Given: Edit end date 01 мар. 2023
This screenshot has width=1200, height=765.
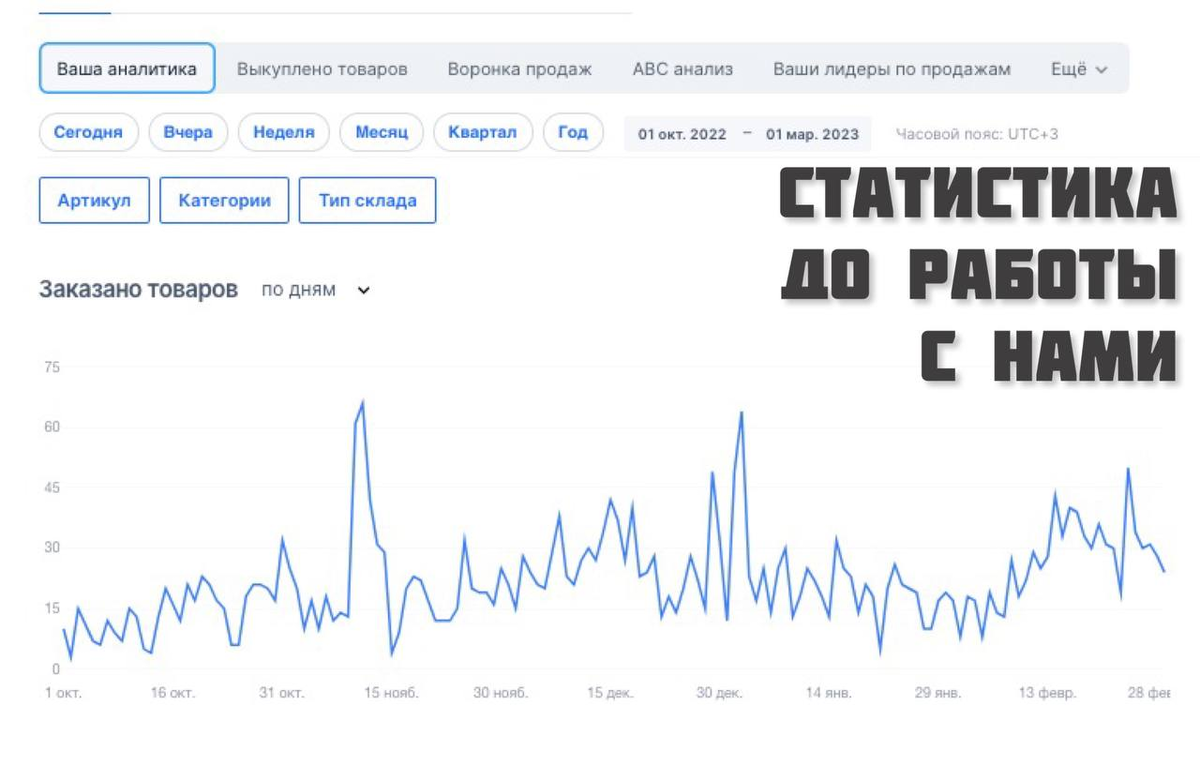Looking at the screenshot, I should 812,134.
